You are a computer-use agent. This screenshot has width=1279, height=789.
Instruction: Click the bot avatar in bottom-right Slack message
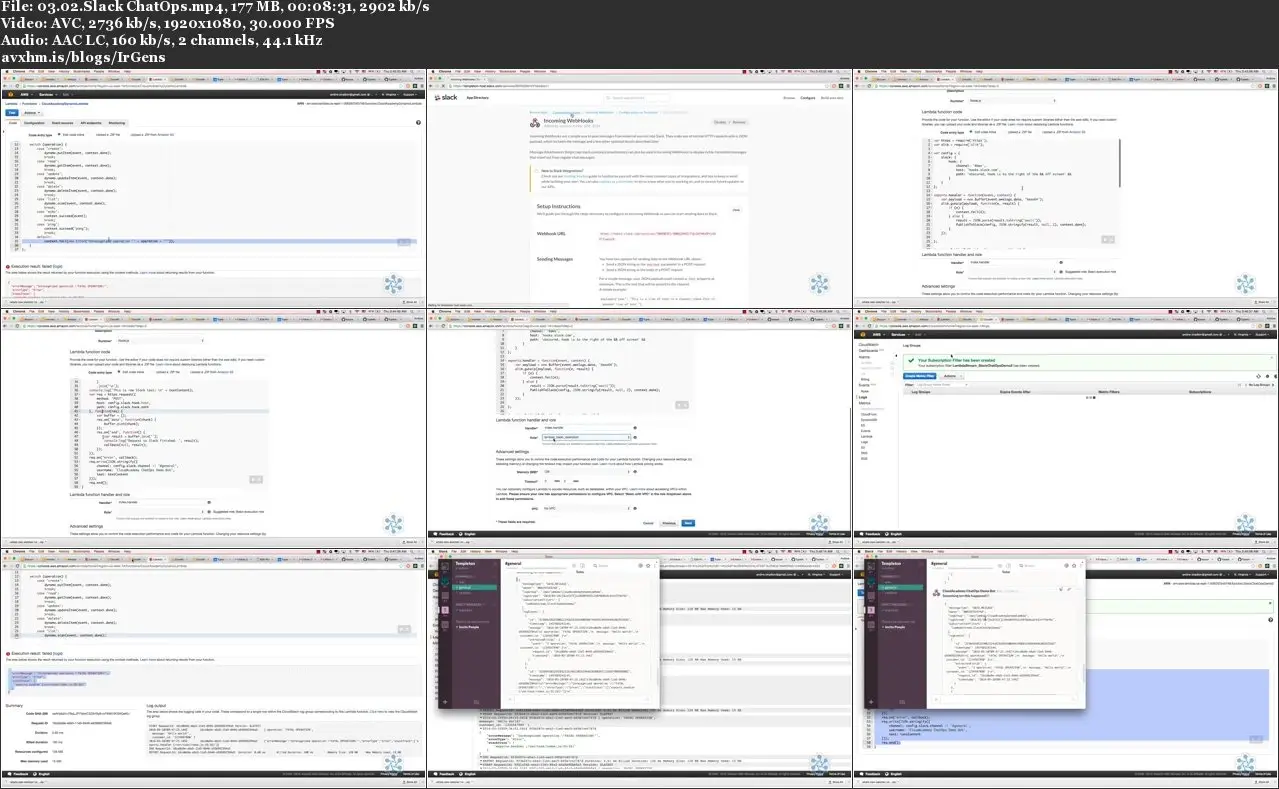click(x=936, y=592)
